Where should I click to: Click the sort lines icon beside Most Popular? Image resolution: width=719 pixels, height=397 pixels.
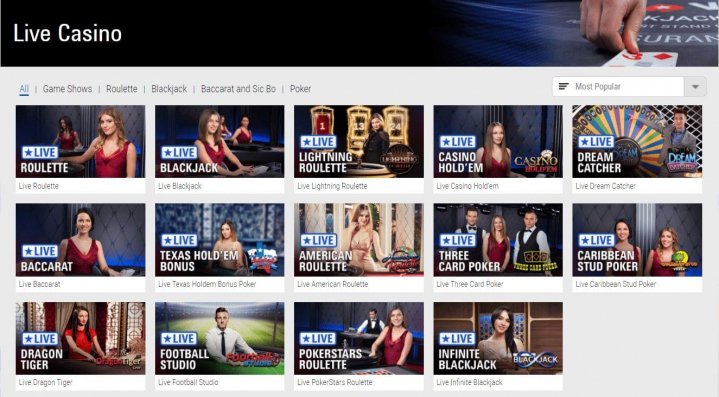(564, 87)
